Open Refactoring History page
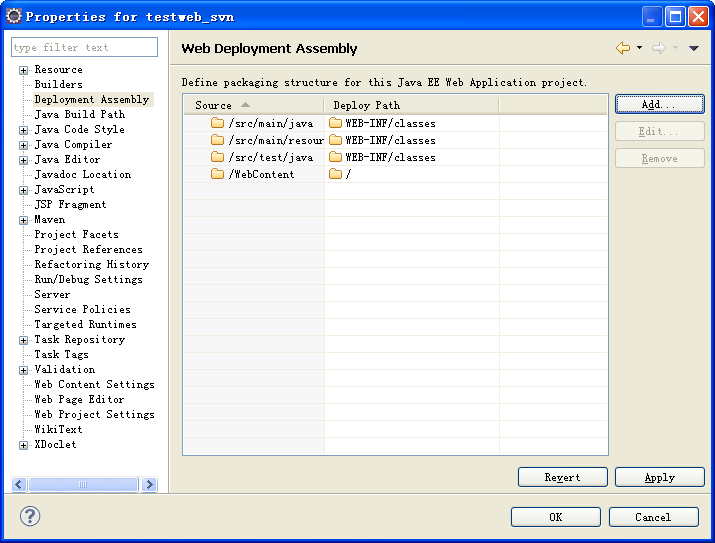715x543 pixels. tap(92, 264)
